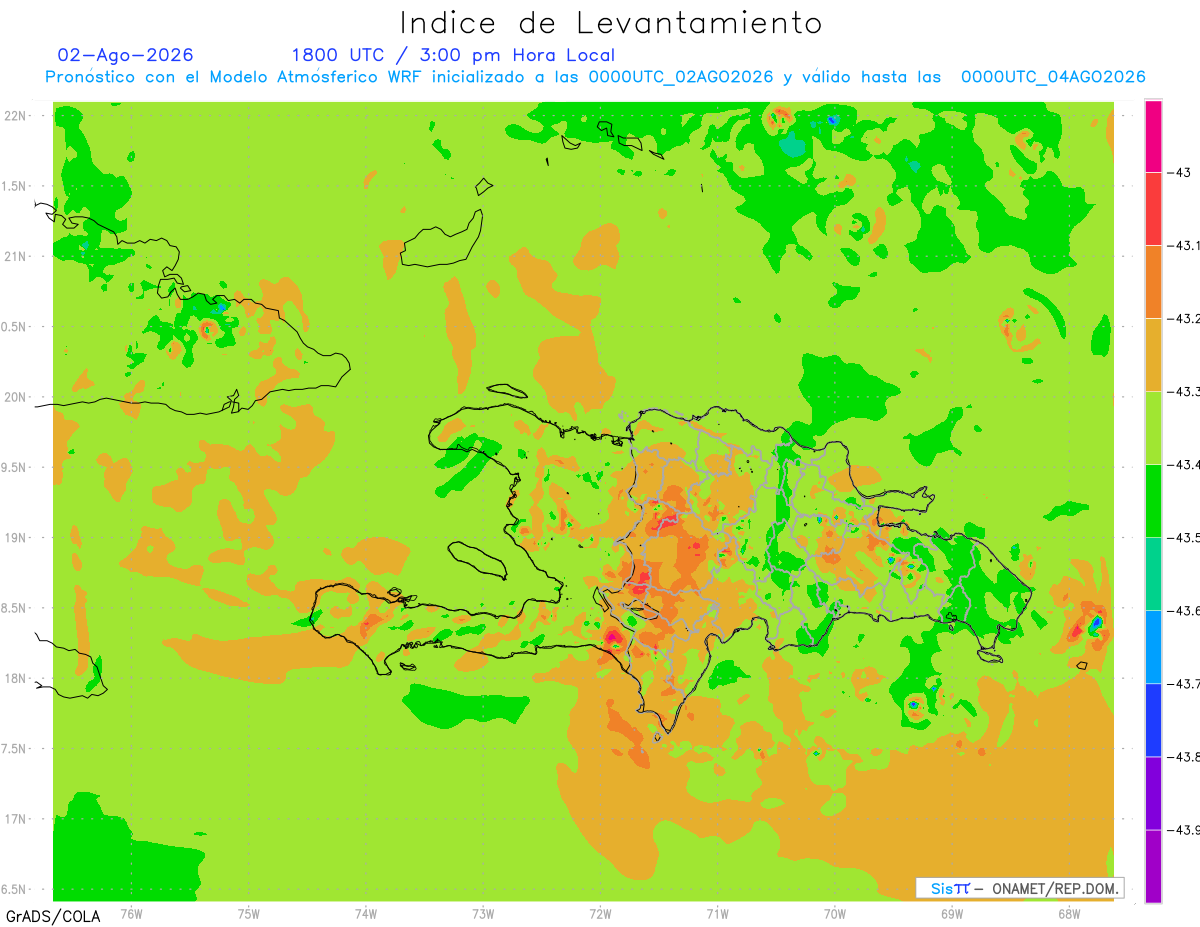
Task: Click the '74W' longitude label
Action: (x=366, y=914)
